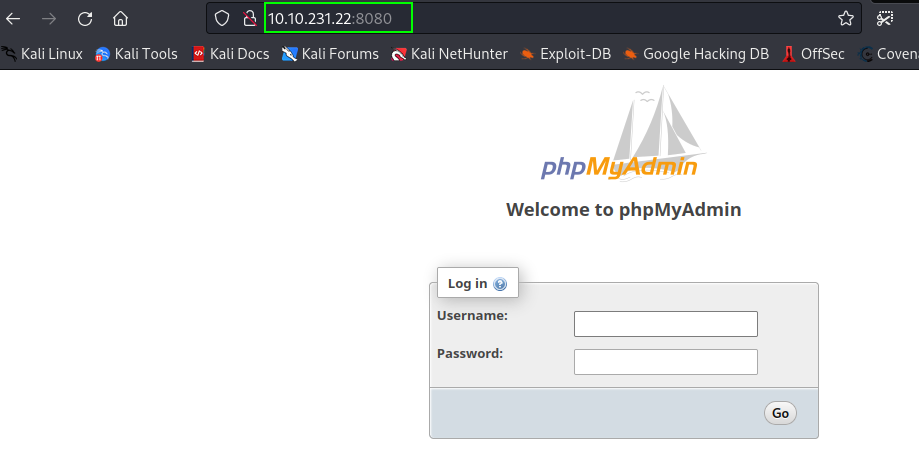Click the URL address 10.10.231.22:8080
The image size is (919, 476).
(x=330, y=18)
